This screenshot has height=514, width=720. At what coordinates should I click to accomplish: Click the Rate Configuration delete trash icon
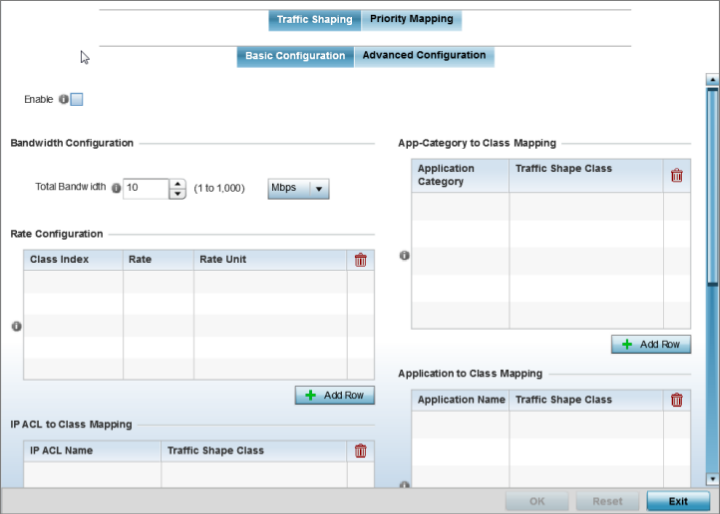360,260
